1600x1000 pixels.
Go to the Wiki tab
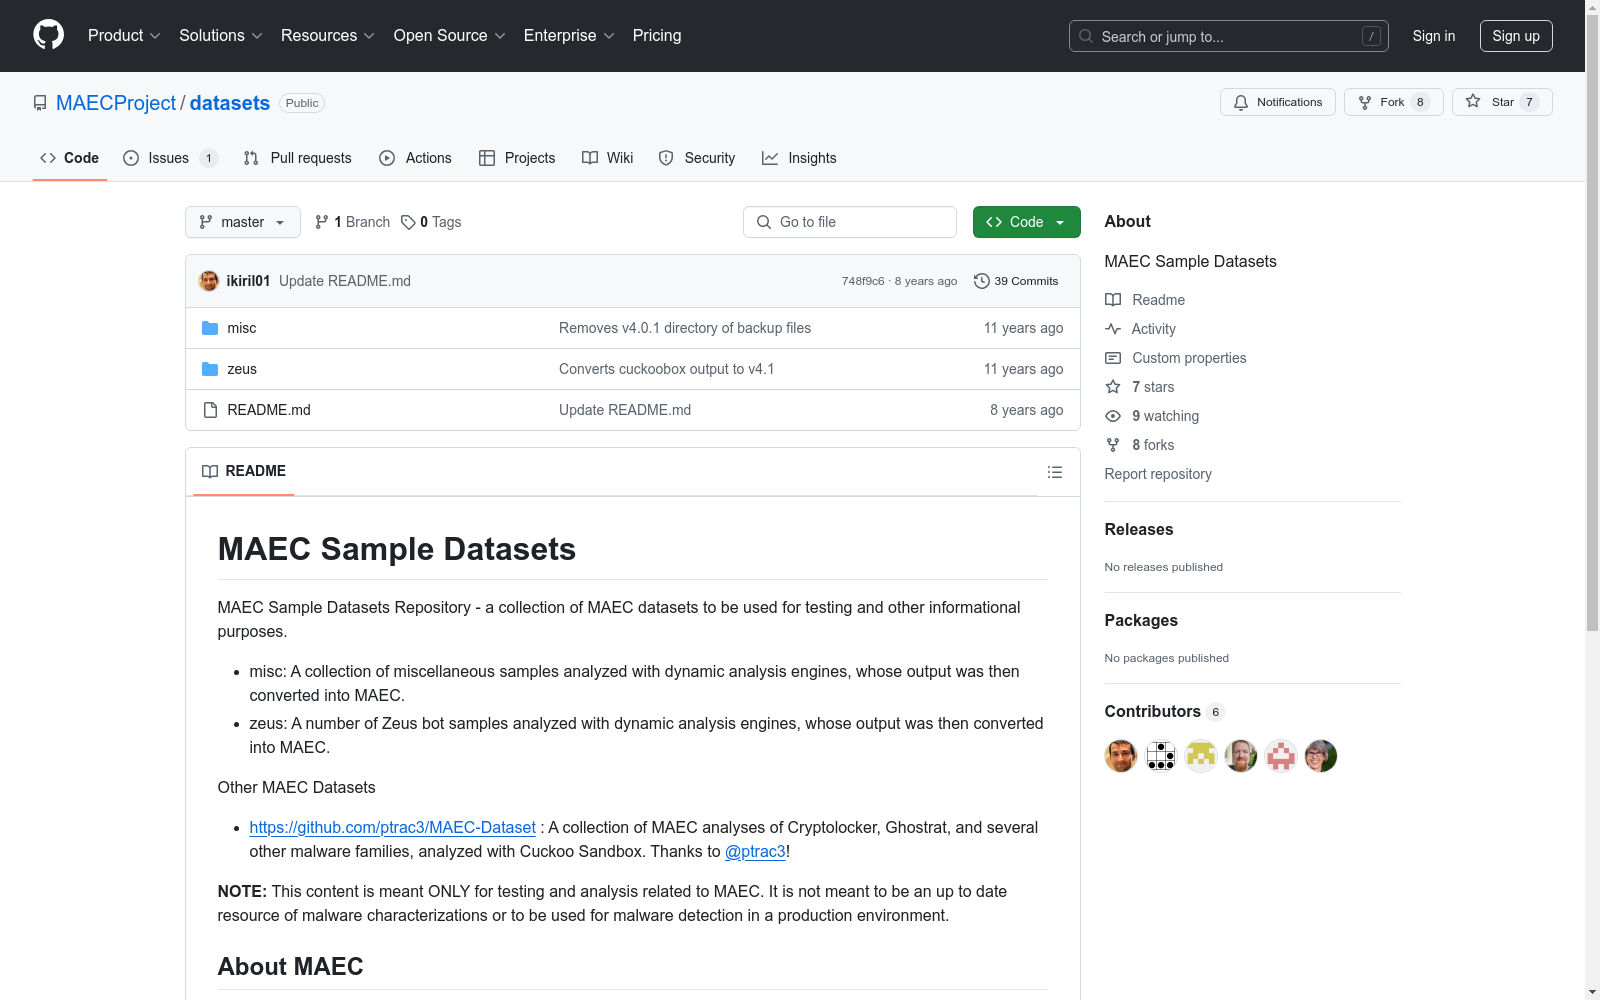coord(608,158)
